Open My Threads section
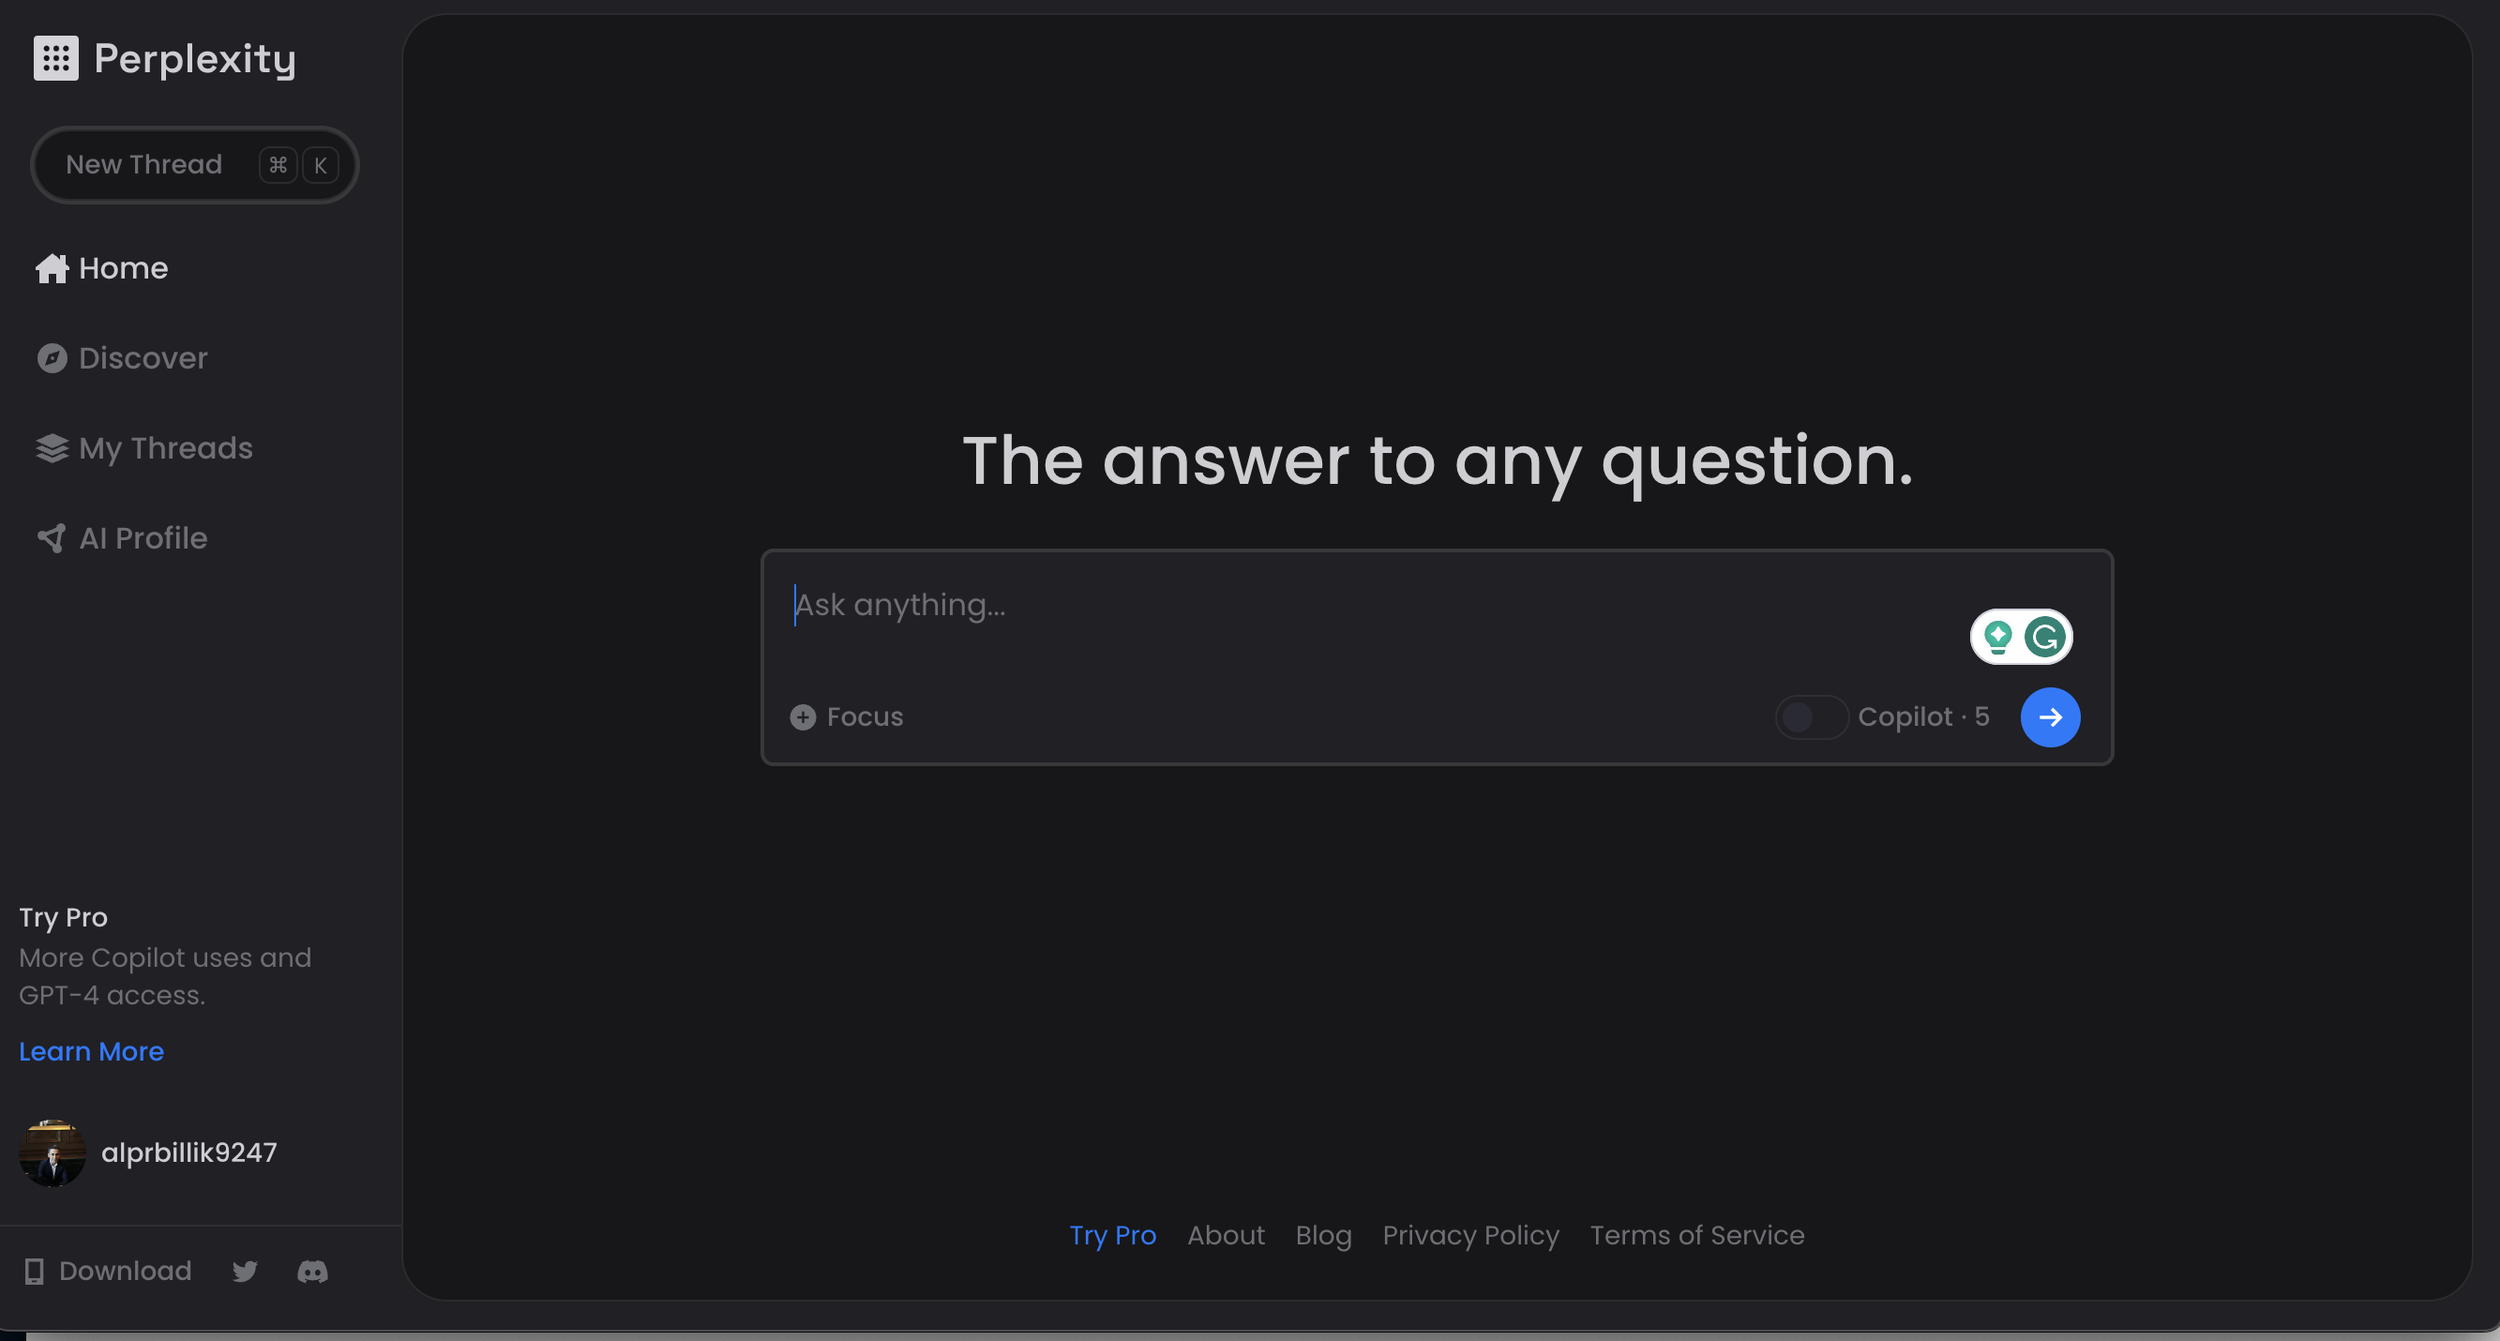The height and width of the screenshot is (1341, 2500). point(165,448)
